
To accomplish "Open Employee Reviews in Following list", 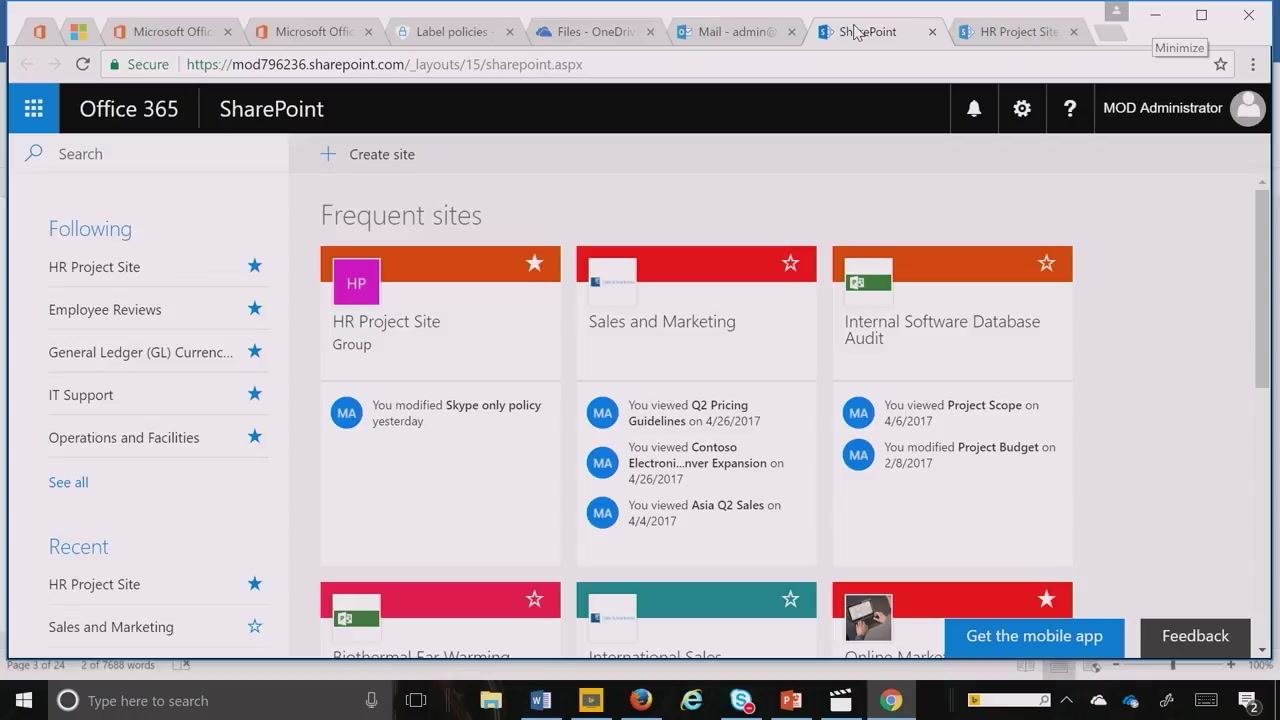I will [105, 309].
